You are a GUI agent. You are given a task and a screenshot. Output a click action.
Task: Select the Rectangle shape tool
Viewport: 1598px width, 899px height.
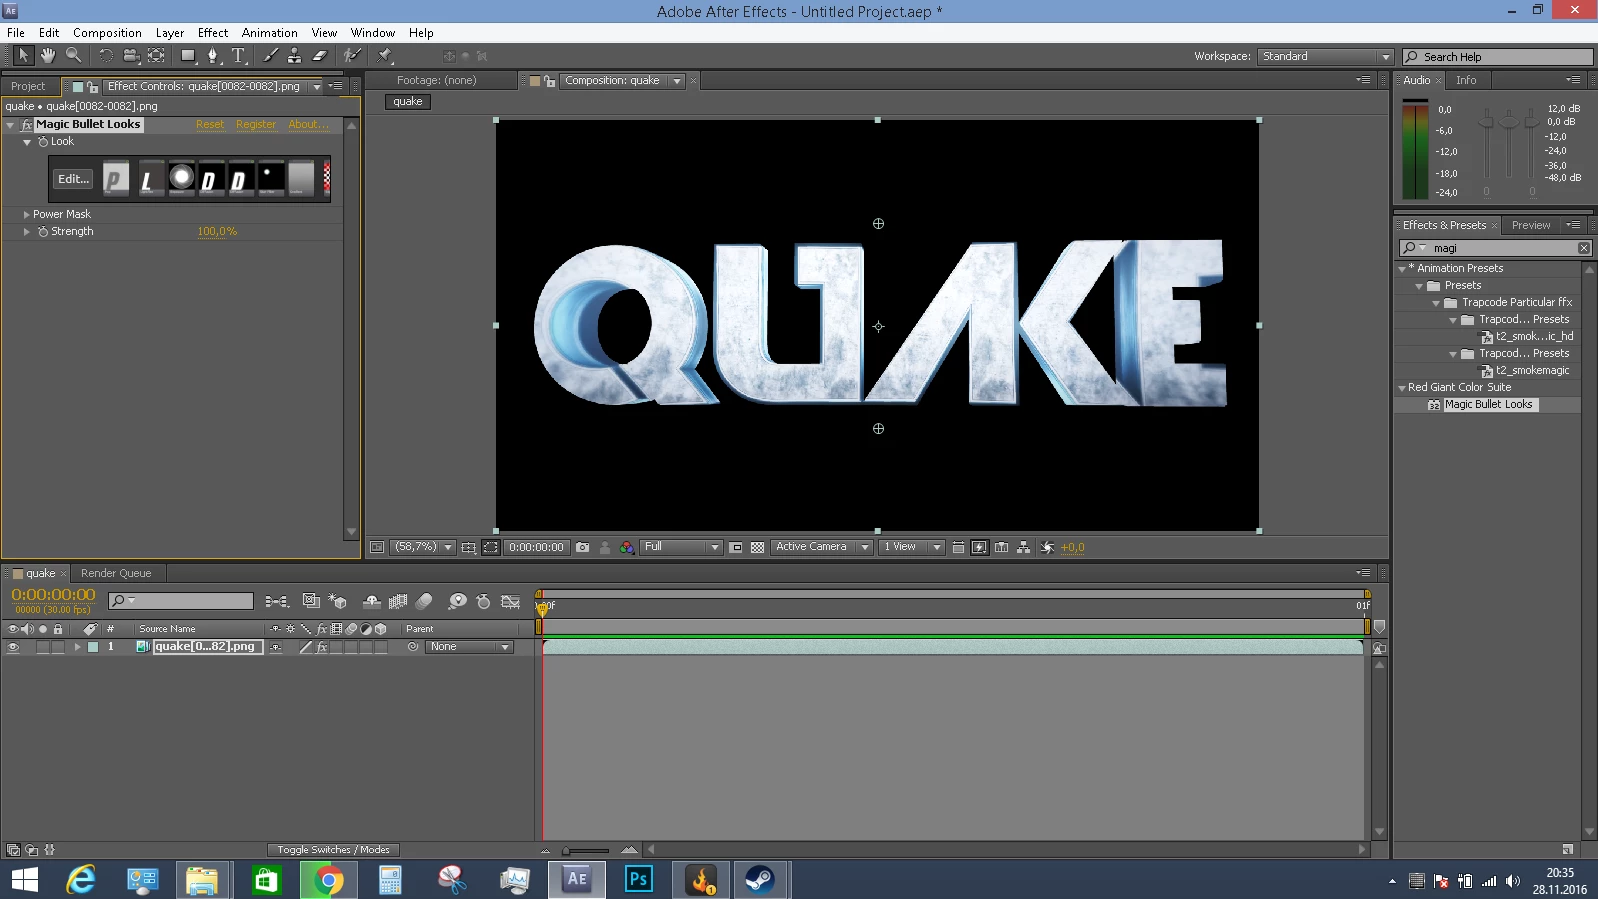(x=188, y=56)
